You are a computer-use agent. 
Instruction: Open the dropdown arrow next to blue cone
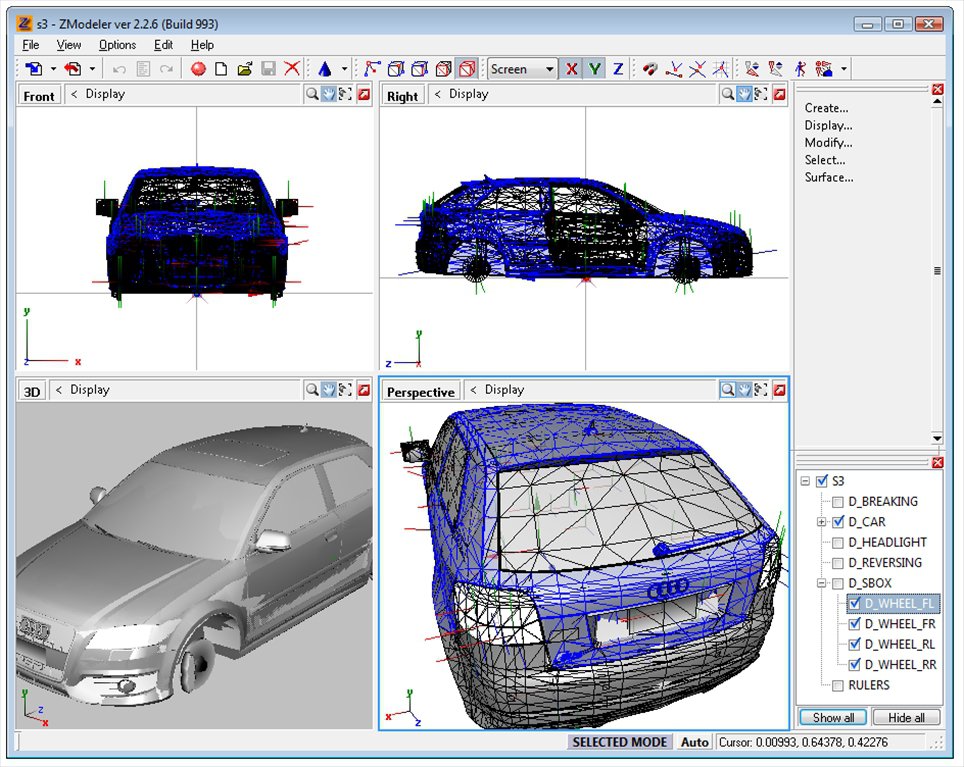pyautogui.click(x=344, y=69)
